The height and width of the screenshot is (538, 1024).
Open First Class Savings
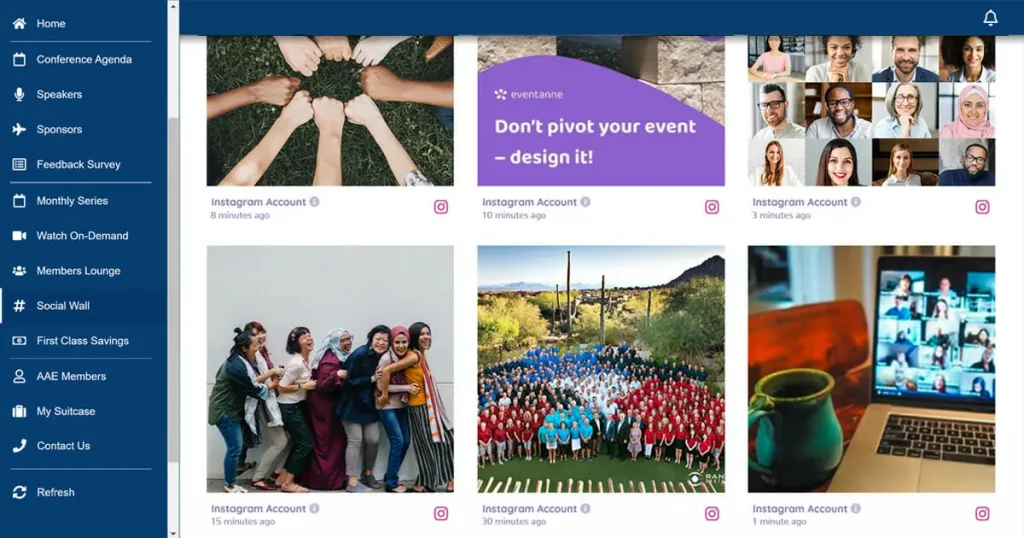point(82,341)
